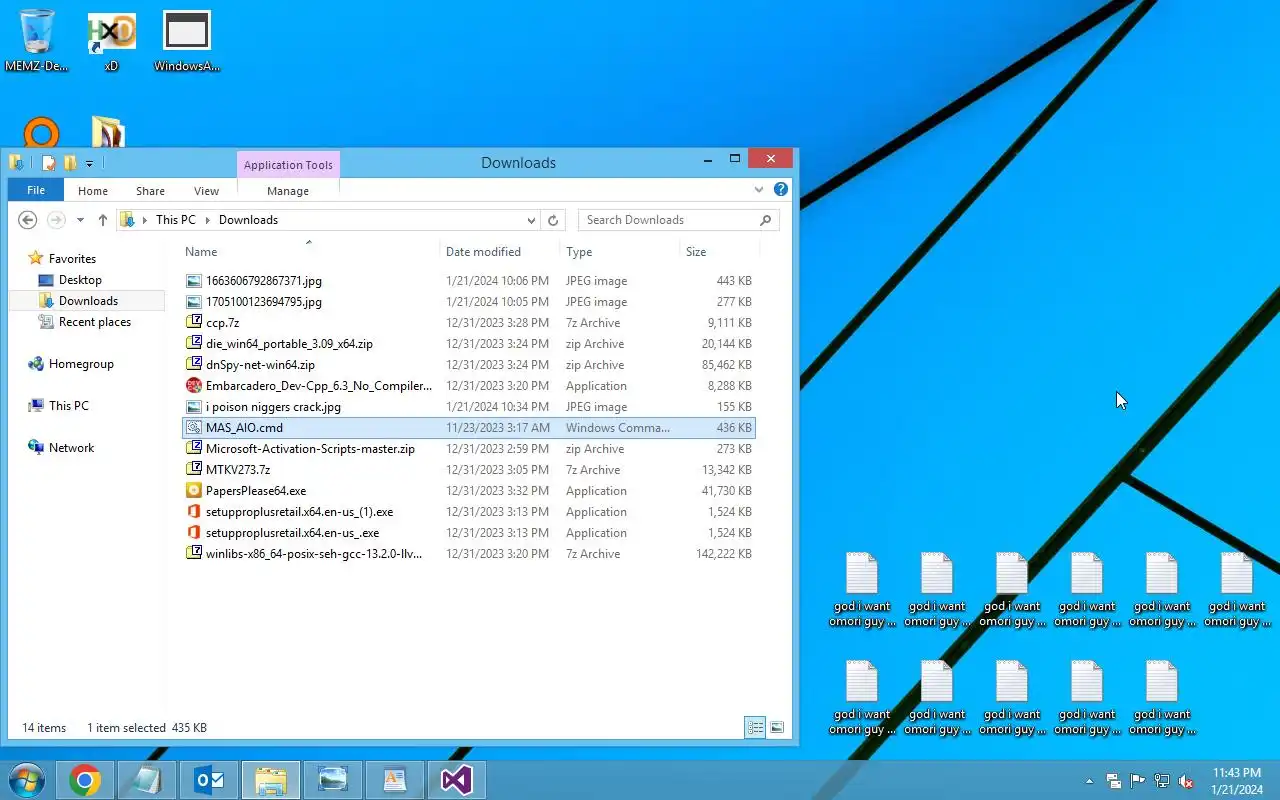Viewport: 1280px width, 800px height.
Task: Click the dnSpy-net-win64.zip archive icon
Action: tap(194, 365)
